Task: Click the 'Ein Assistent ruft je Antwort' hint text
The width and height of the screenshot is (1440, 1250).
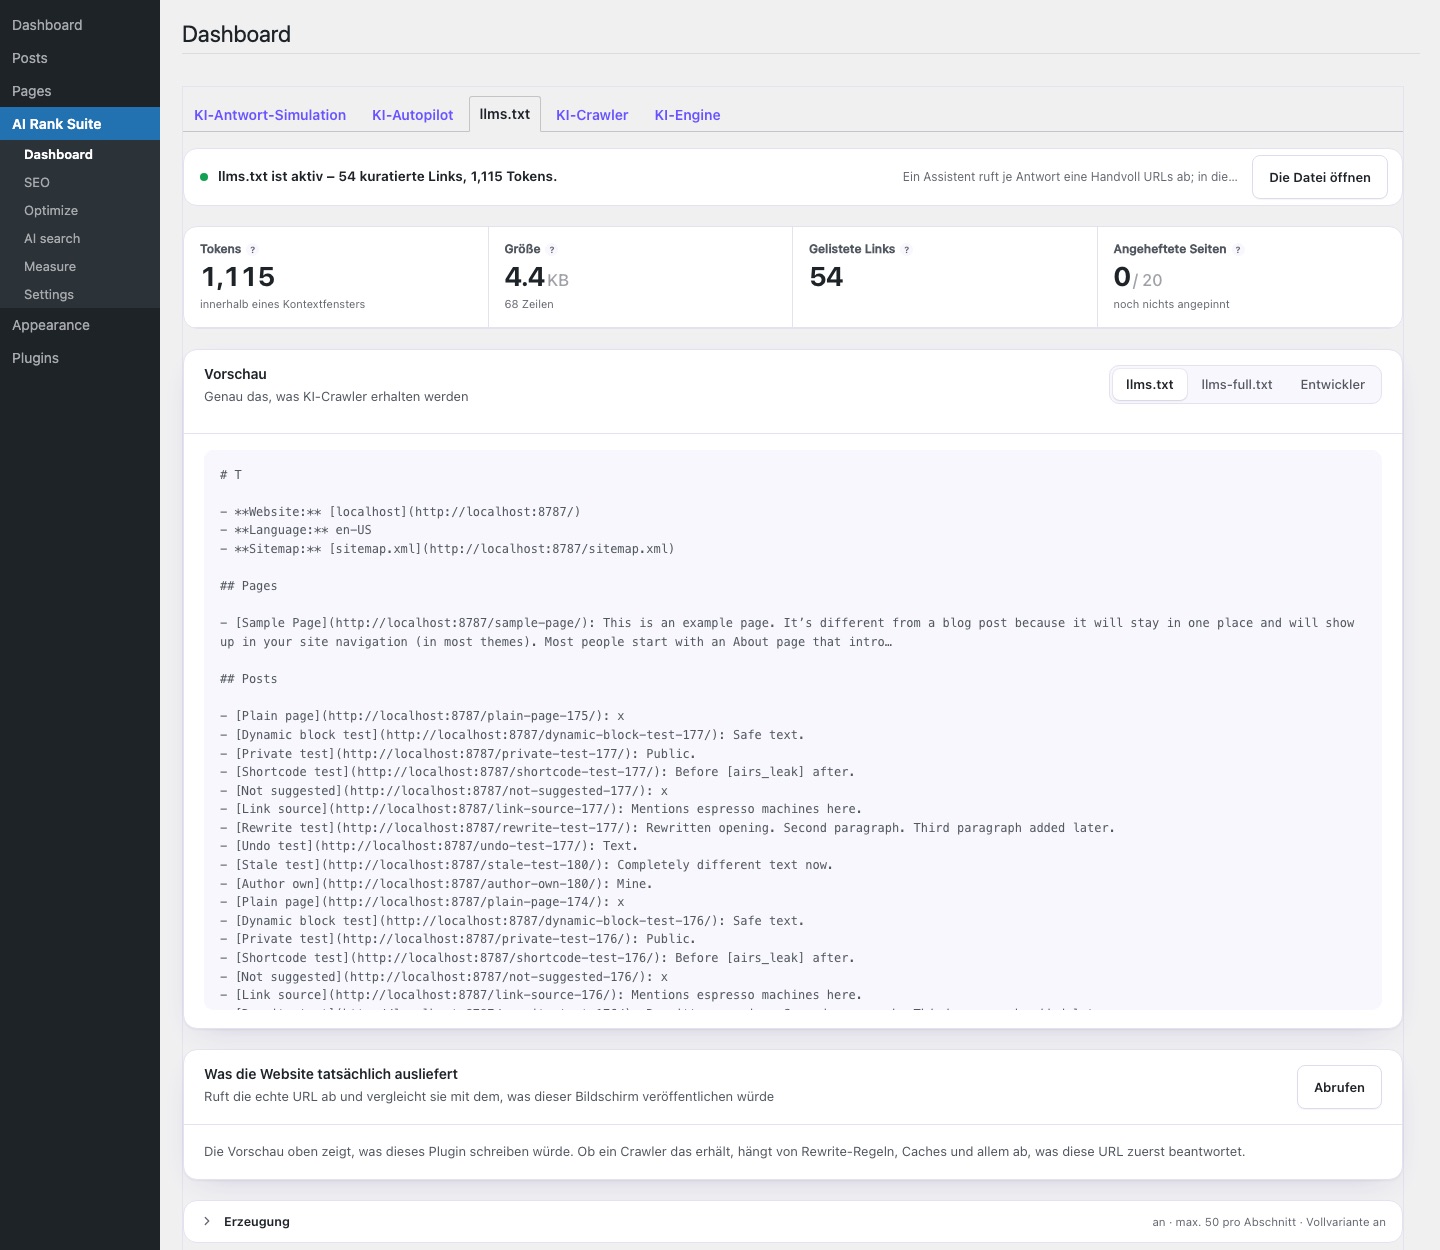Action: (1070, 177)
